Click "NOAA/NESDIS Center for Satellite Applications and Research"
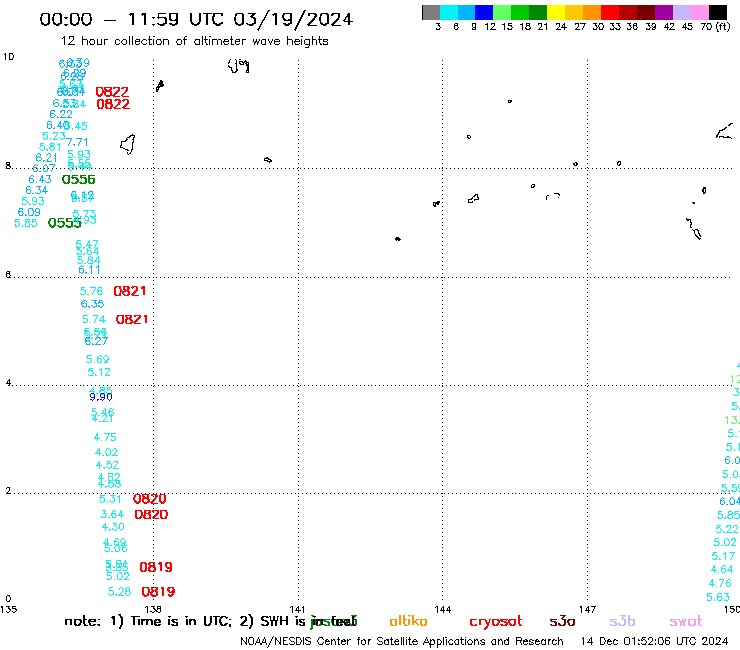The image size is (740, 650). pyautogui.click(x=402, y=642)
